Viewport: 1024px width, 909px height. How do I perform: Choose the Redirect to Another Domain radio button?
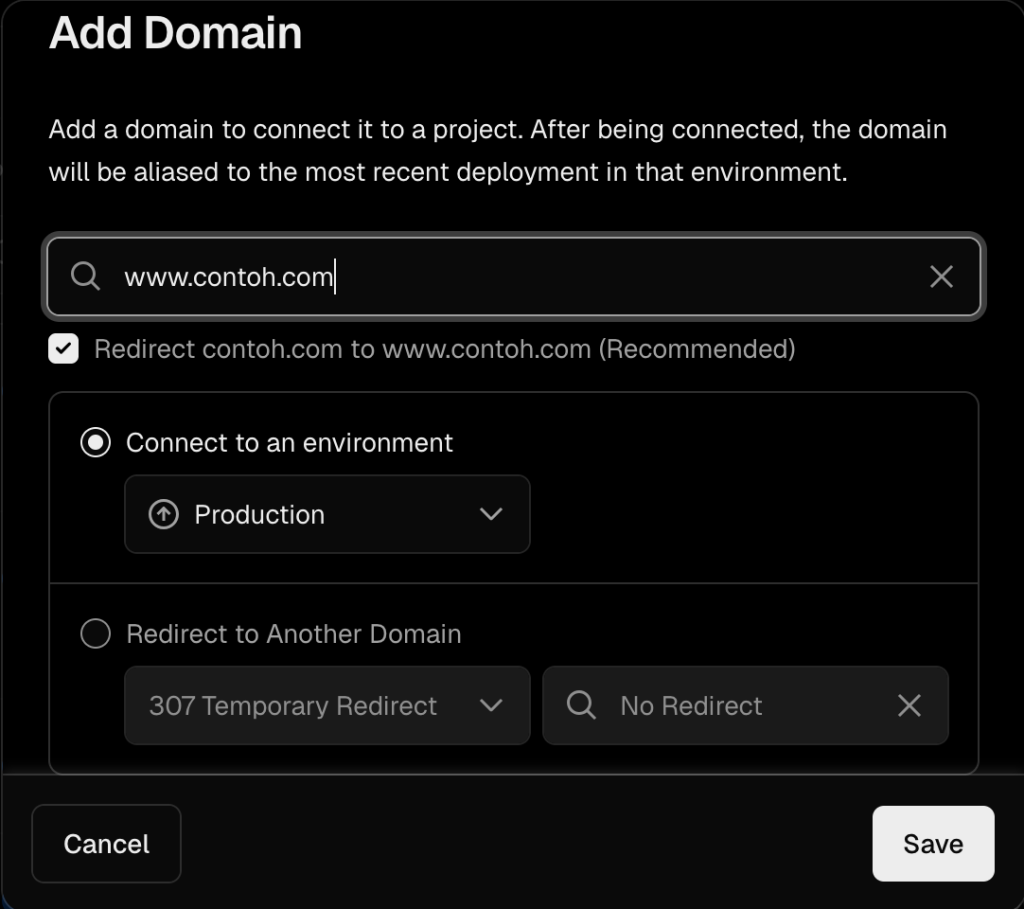click(x=95, y=634)
